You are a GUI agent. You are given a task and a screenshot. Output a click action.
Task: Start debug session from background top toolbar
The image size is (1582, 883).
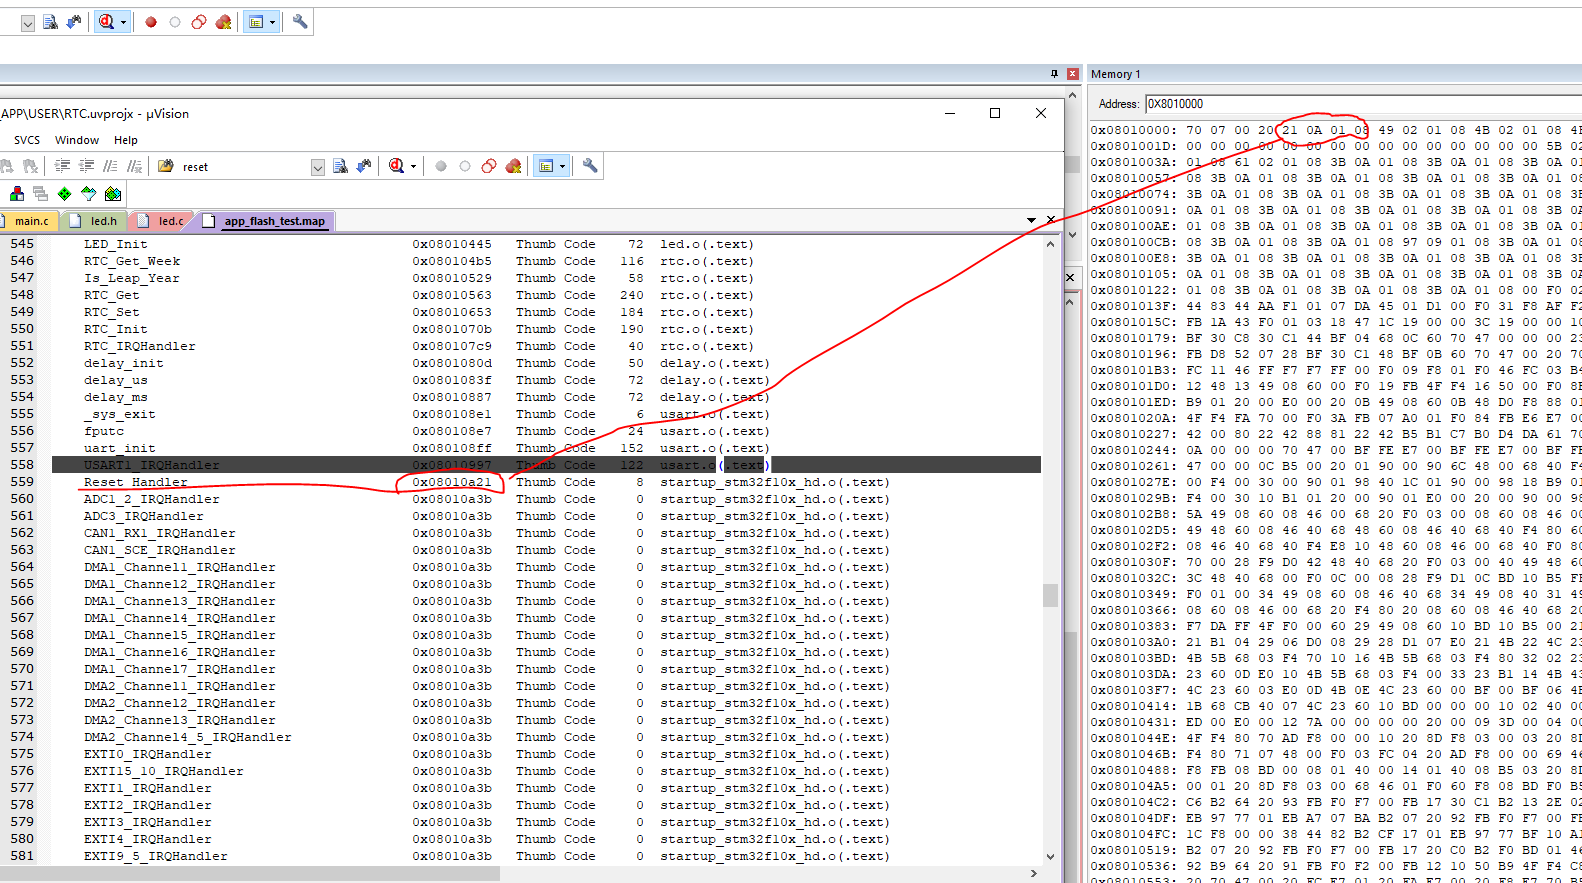(106, 22)
